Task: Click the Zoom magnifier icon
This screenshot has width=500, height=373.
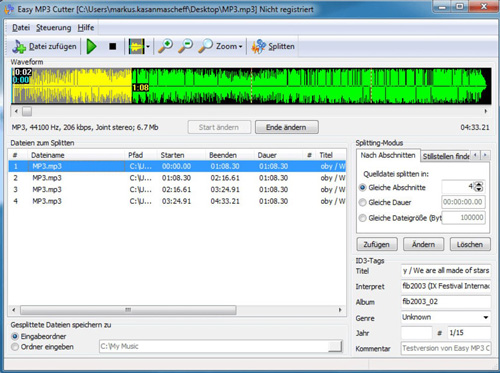Action: (205, 46)
